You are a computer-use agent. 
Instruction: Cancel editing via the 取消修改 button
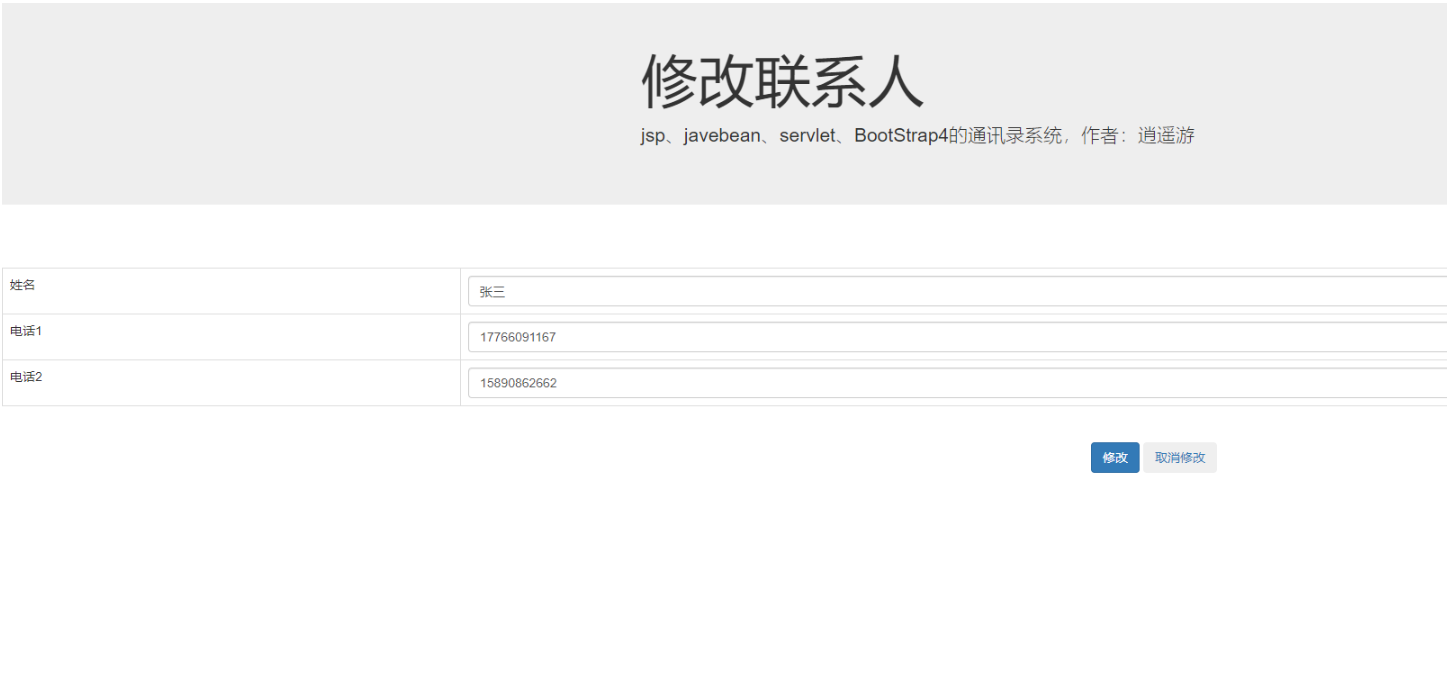[1180, 457]
